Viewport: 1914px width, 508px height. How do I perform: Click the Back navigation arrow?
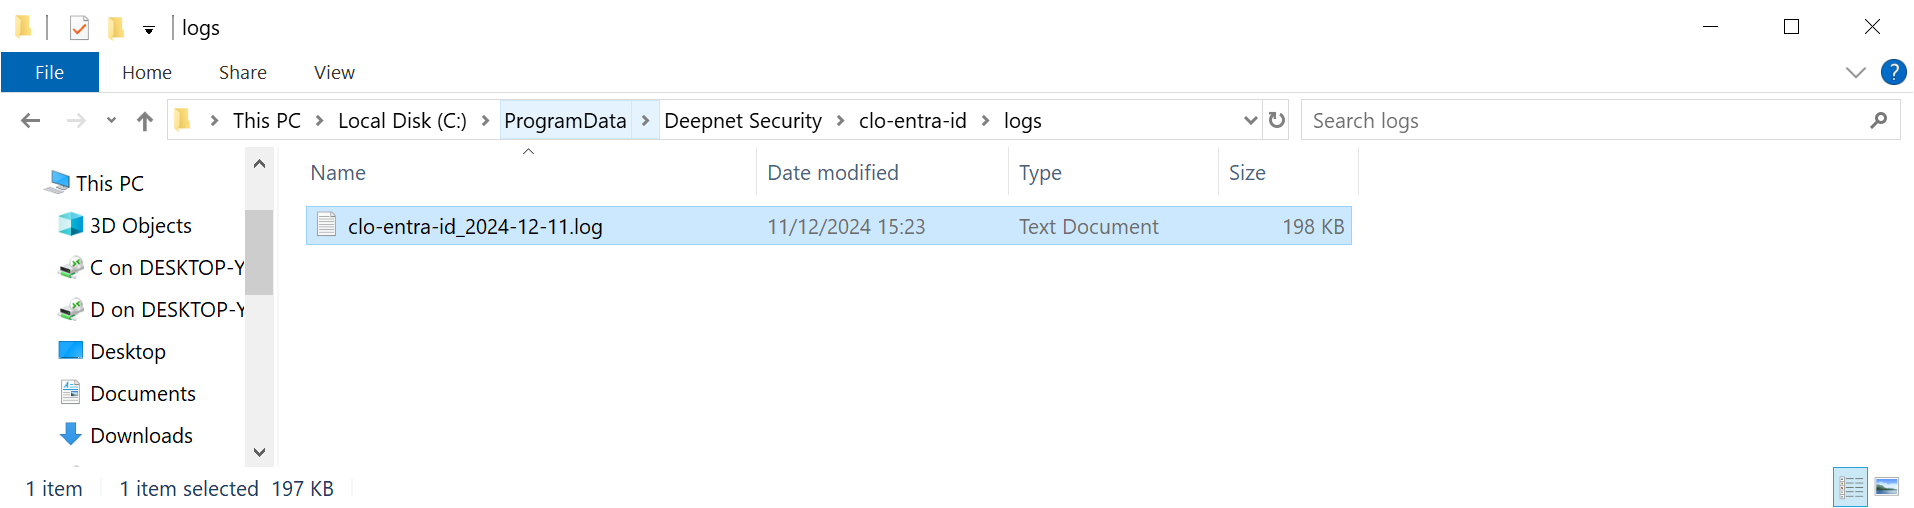click(x=31, y=121)
